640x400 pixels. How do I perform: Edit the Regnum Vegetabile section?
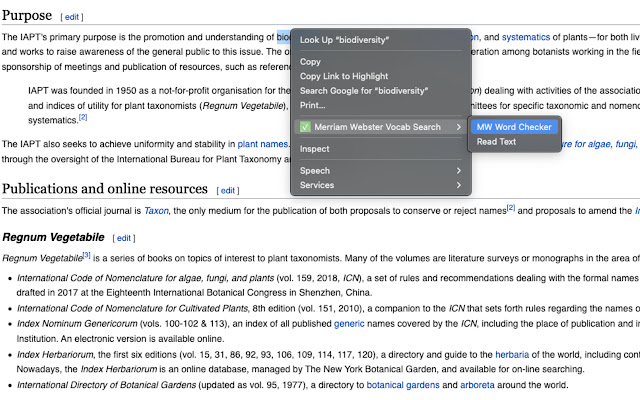coord(124,238)
